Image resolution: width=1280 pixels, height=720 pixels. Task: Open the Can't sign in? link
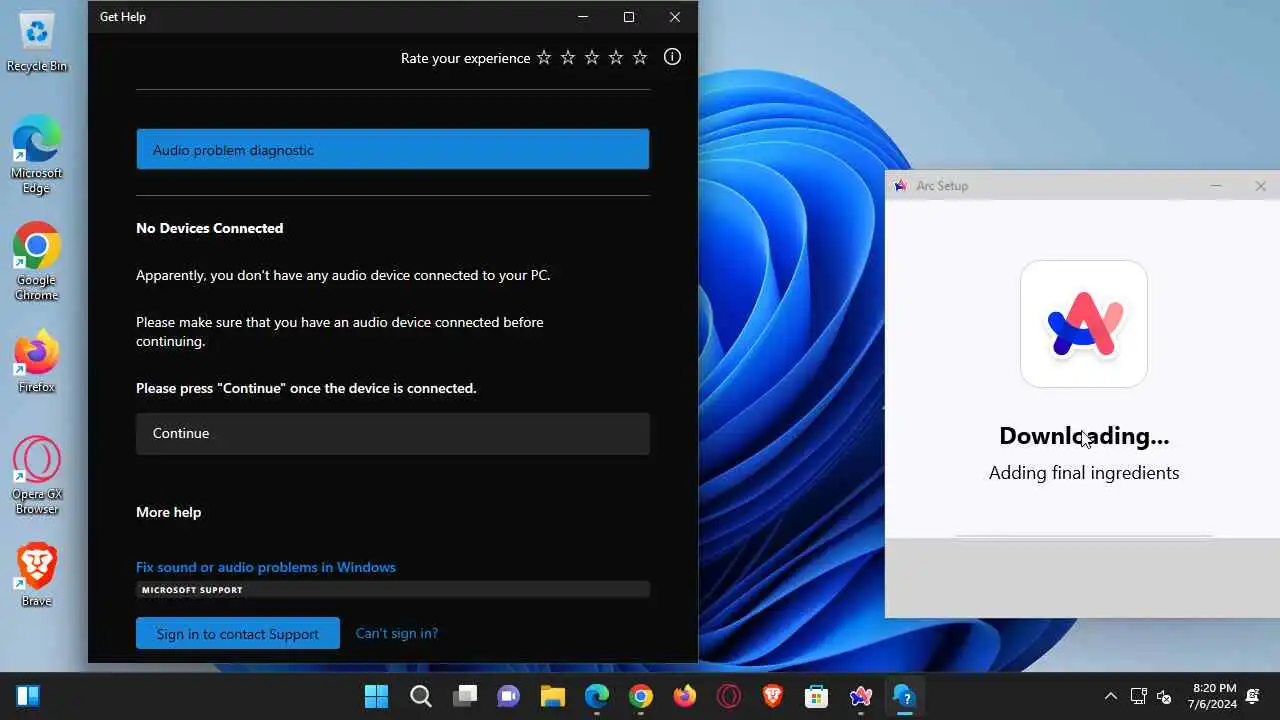[397, 633]
